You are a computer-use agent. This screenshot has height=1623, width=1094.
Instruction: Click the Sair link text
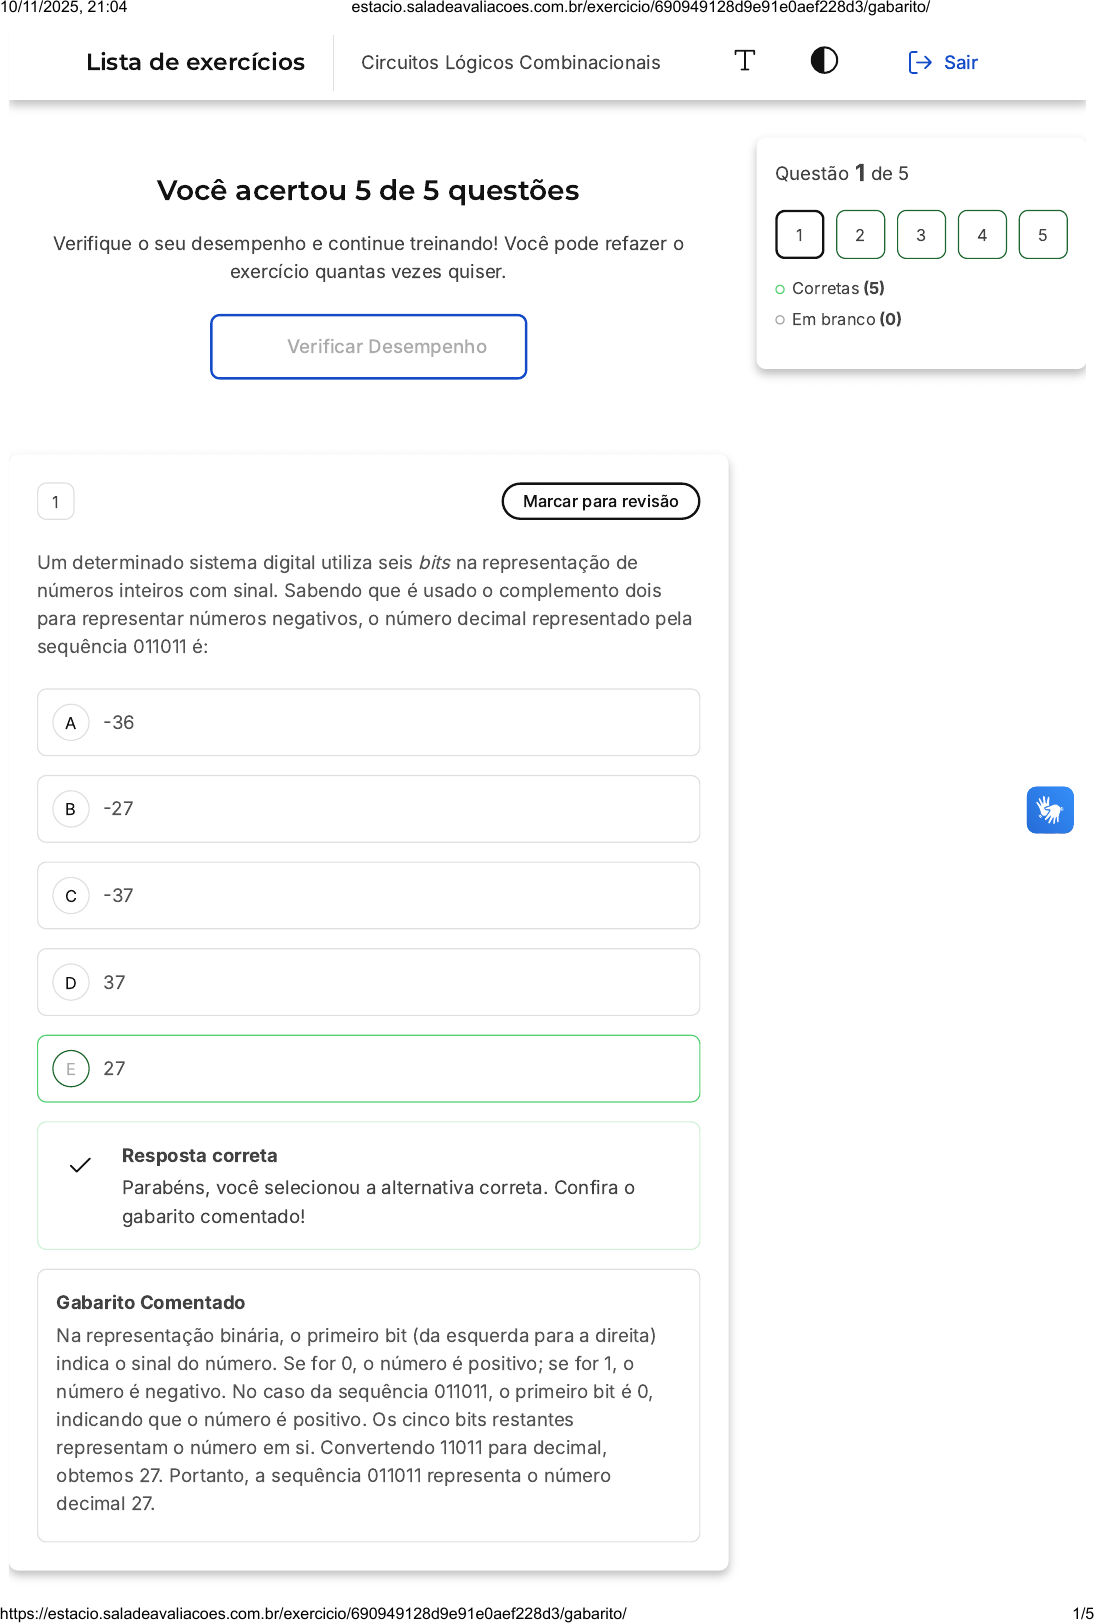click(961, 63)
